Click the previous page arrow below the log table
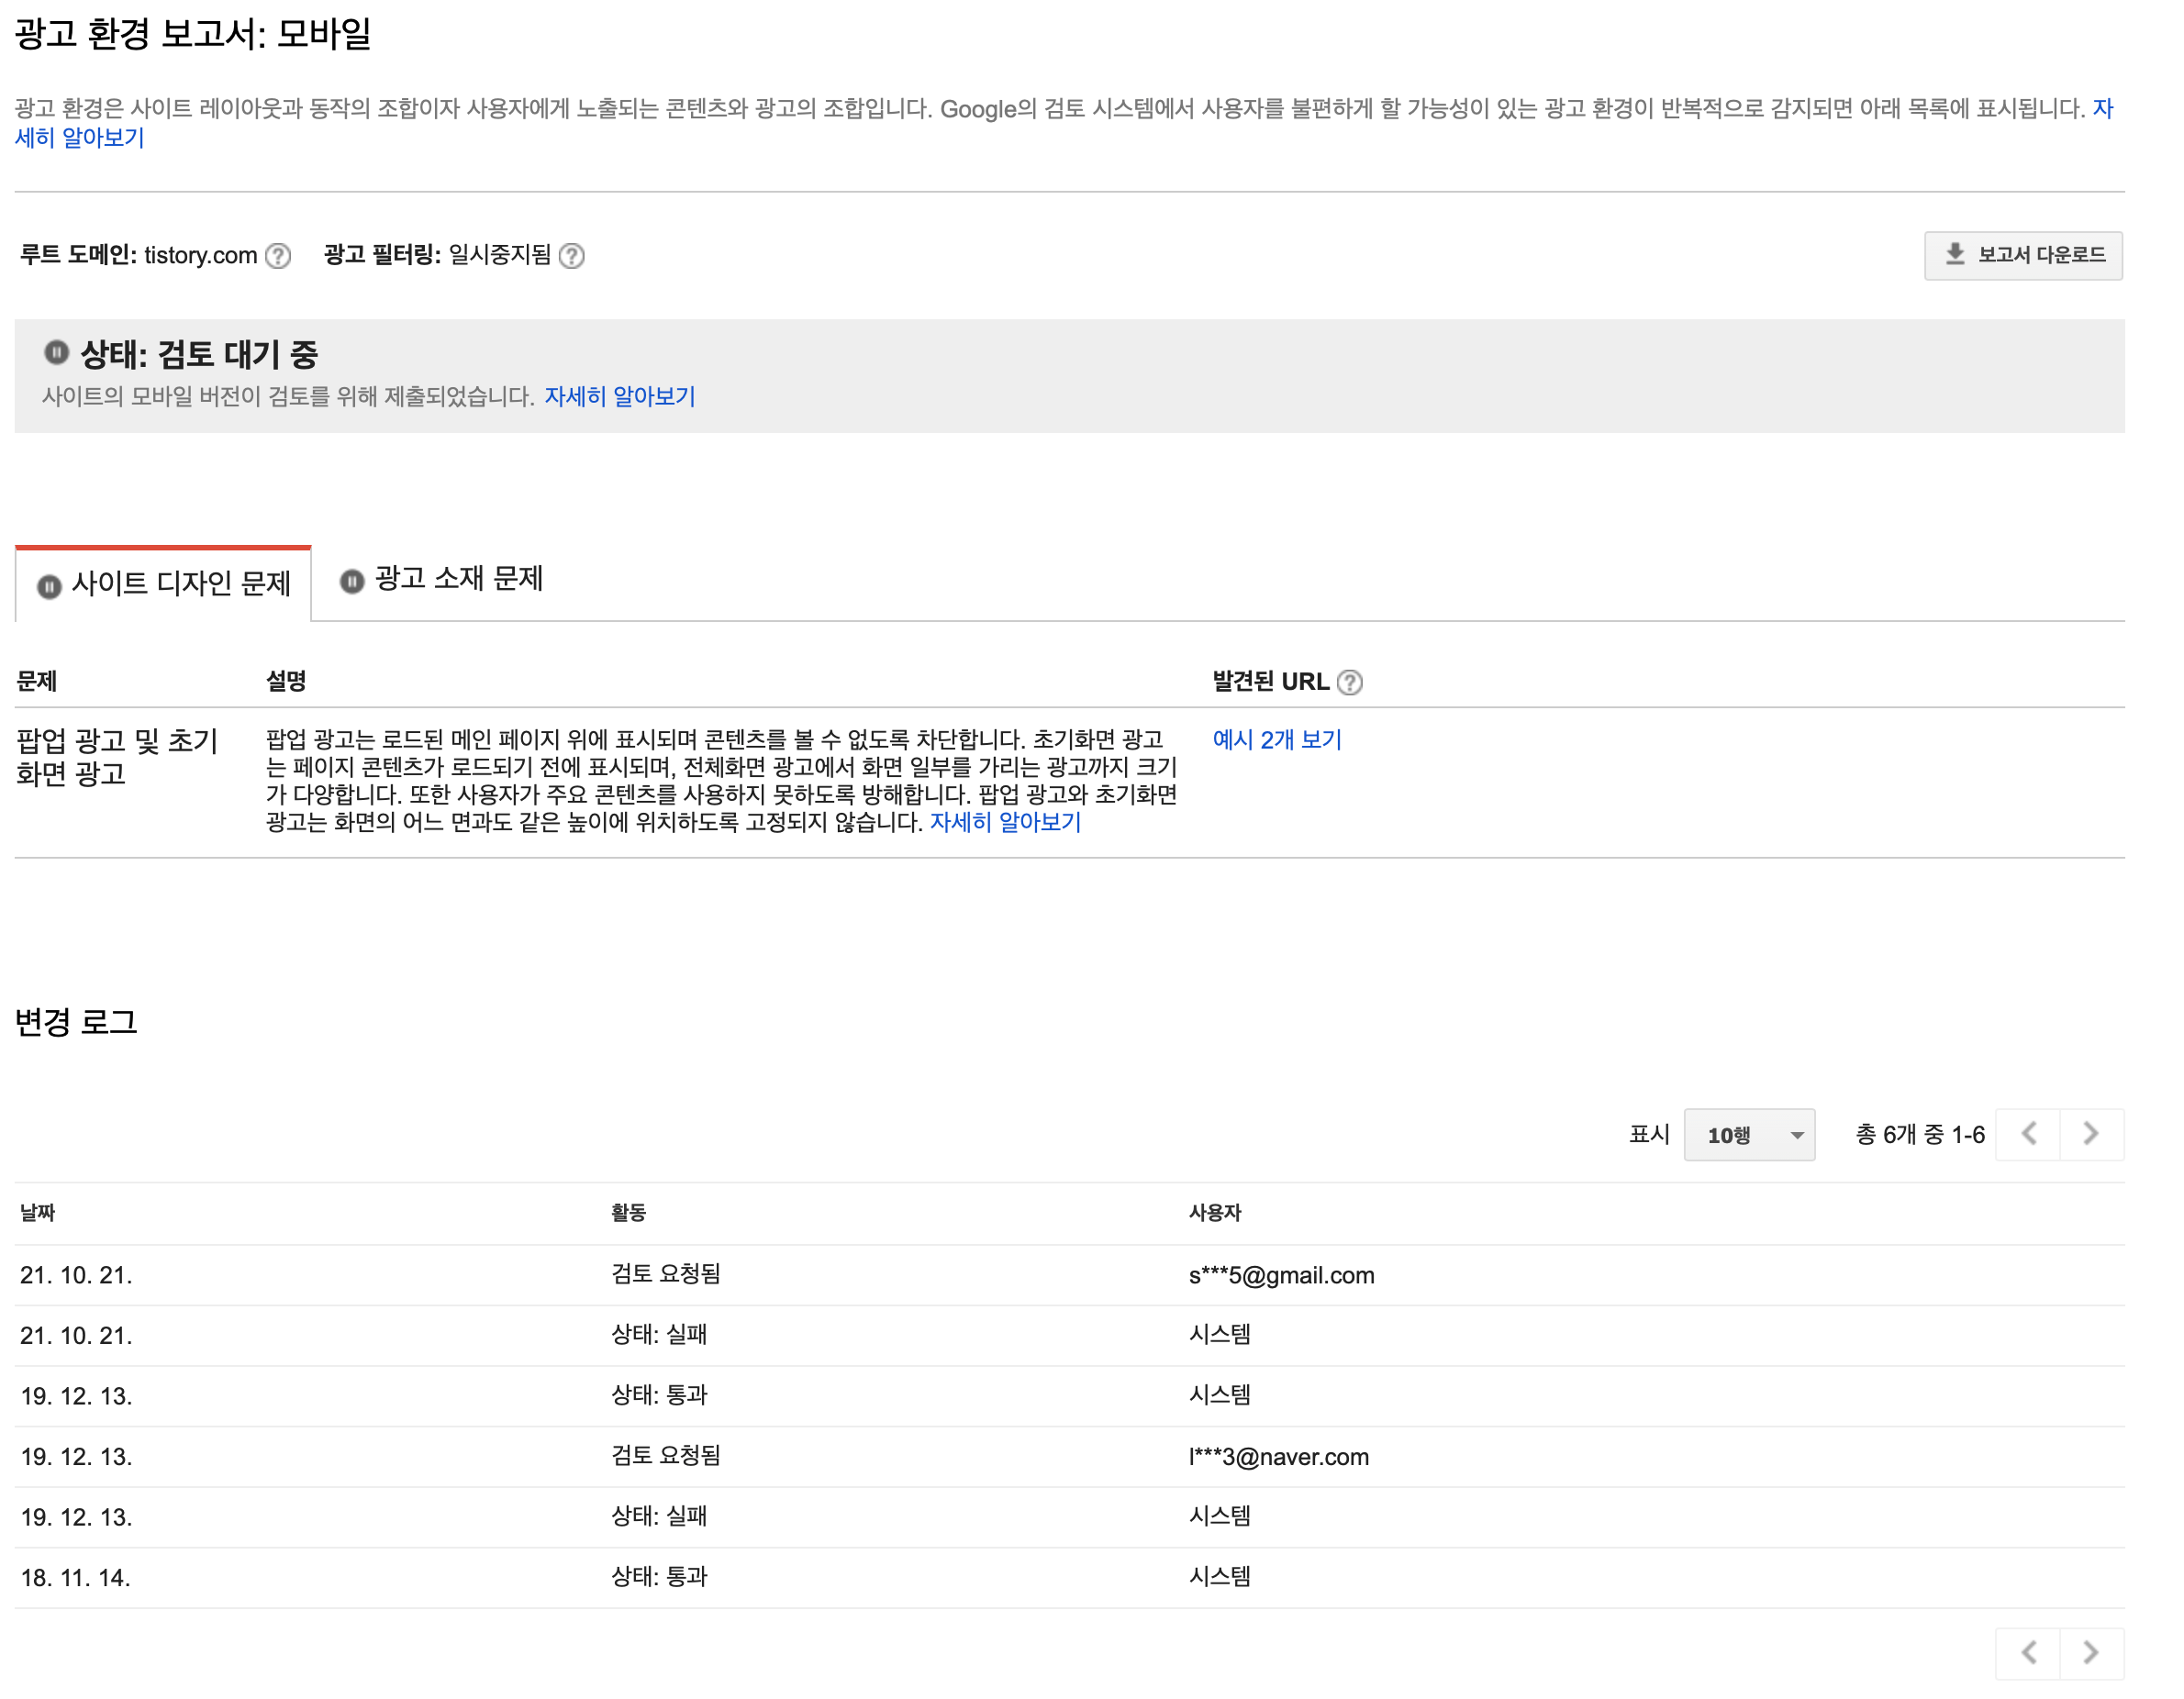This screenshot has width=2184, height=1699. [x=2028, y=1134]
